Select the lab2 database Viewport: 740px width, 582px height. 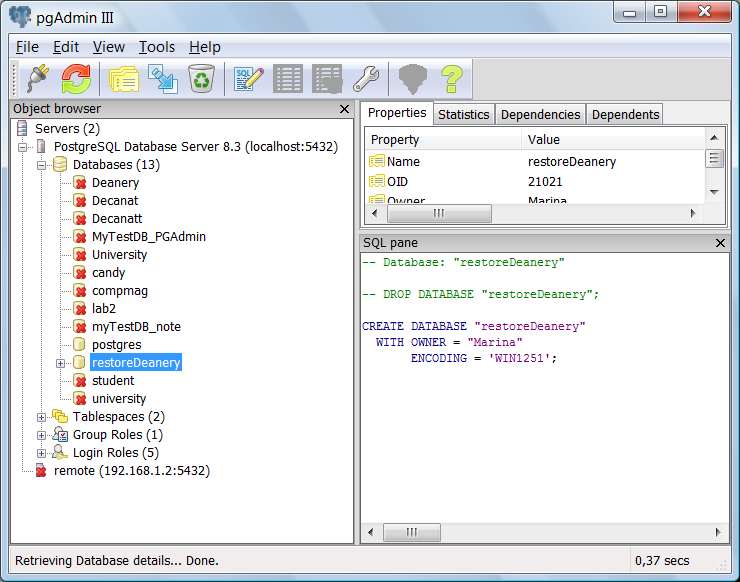coord(103,309)
